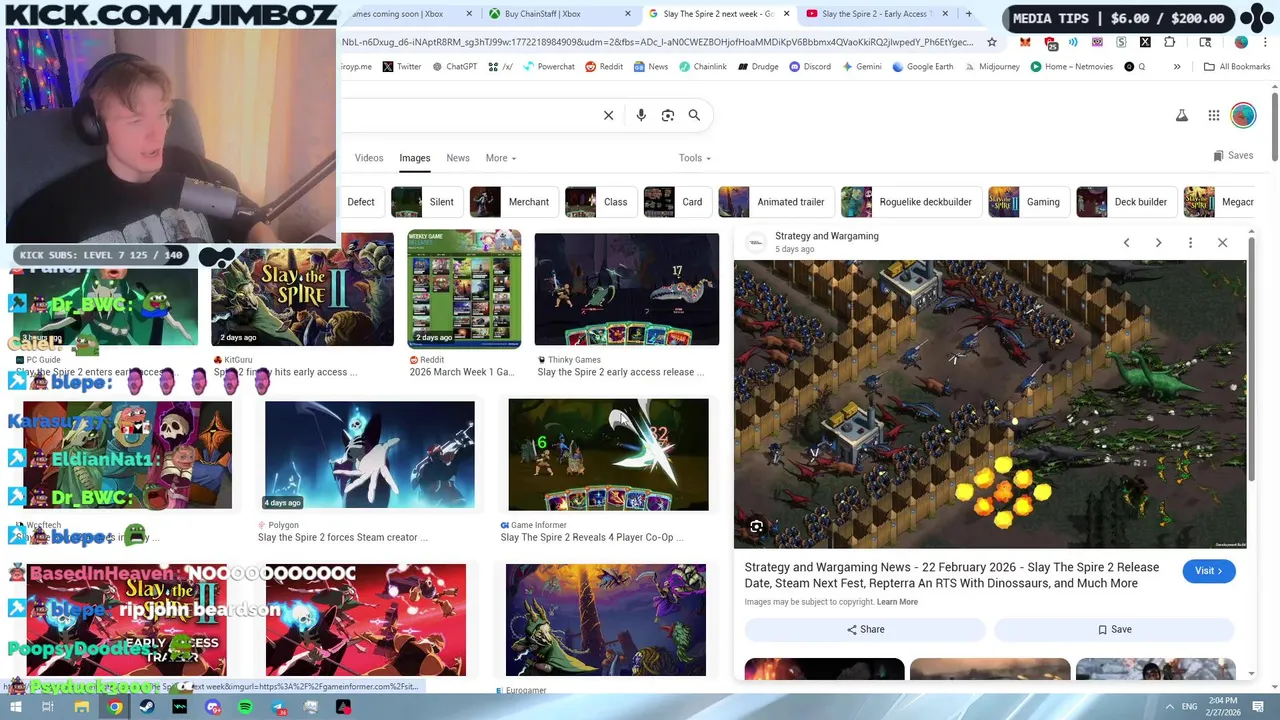Open Twitter bookmark
The width and height of the screenshot is (1280, 720).
[402, 67]
